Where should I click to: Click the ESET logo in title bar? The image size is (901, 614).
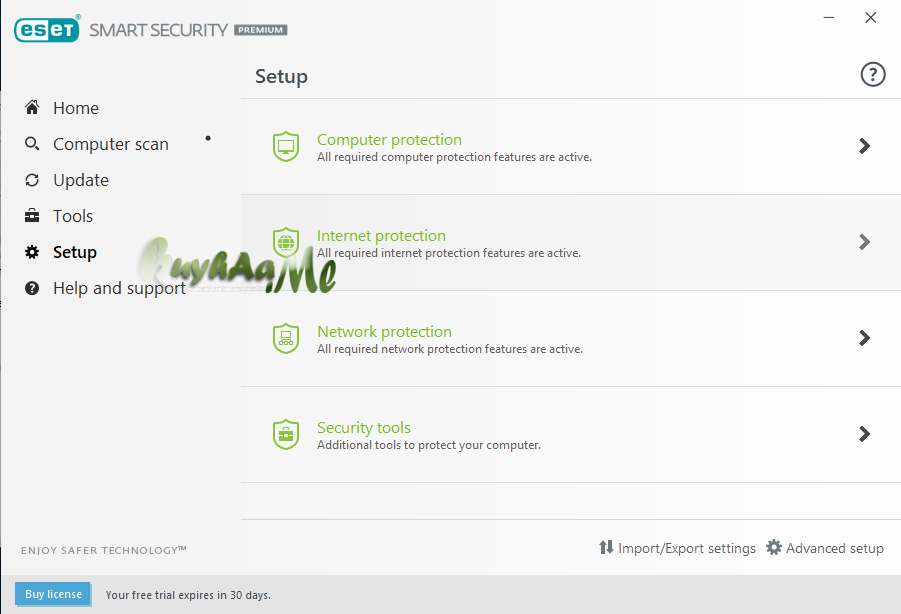47,30
